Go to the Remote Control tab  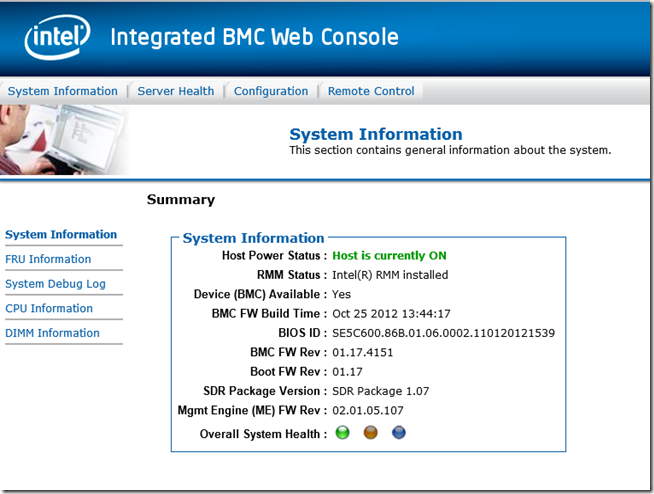click(371, 91)
